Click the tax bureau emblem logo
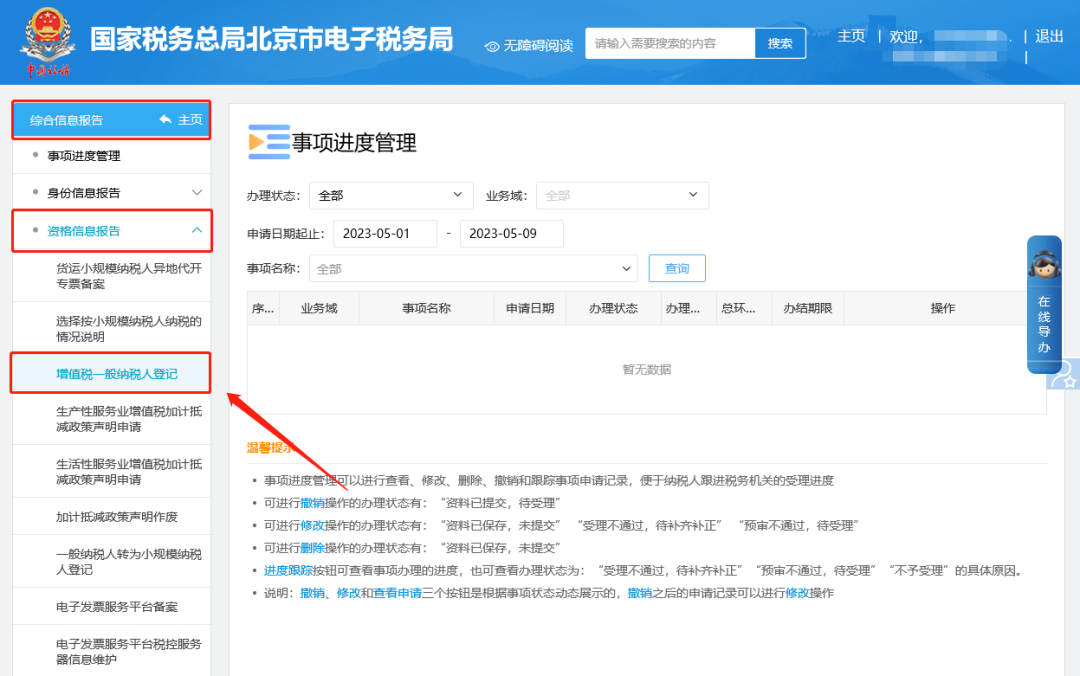This screenshot has width=1080, height=676. point(48,41)
